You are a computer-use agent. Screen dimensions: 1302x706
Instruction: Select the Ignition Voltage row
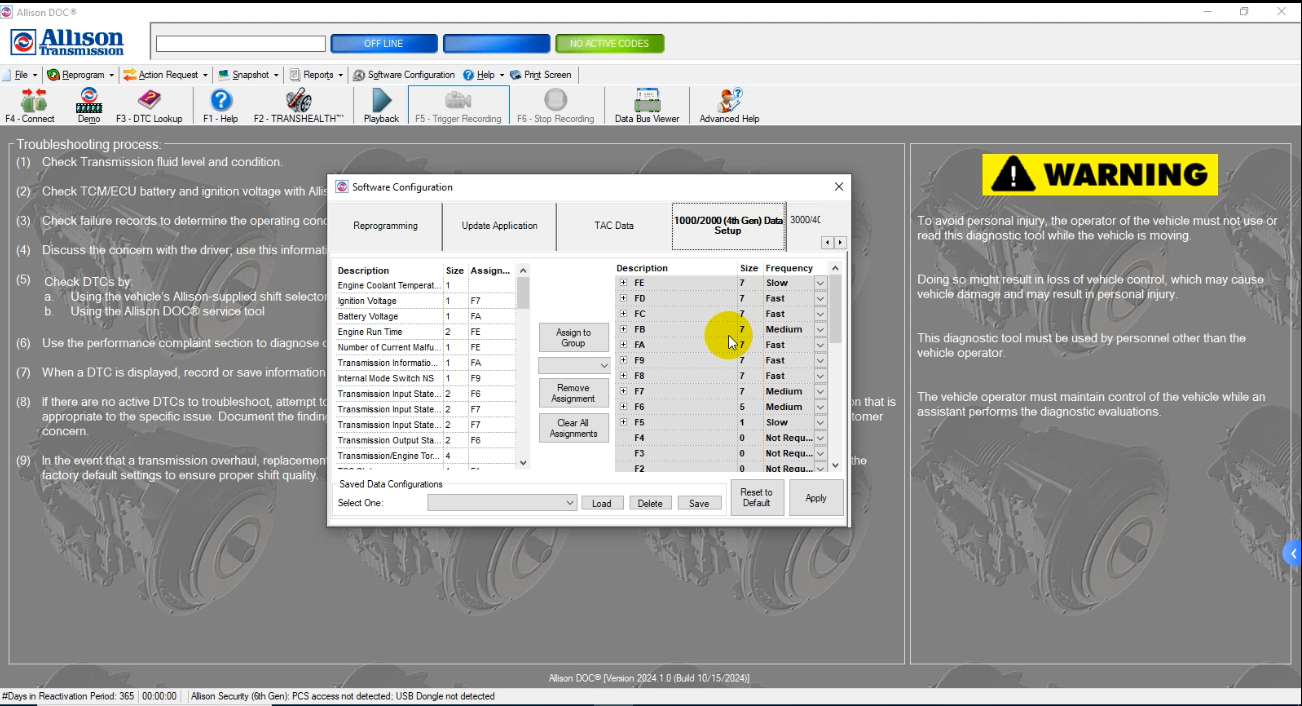[424, 301]
